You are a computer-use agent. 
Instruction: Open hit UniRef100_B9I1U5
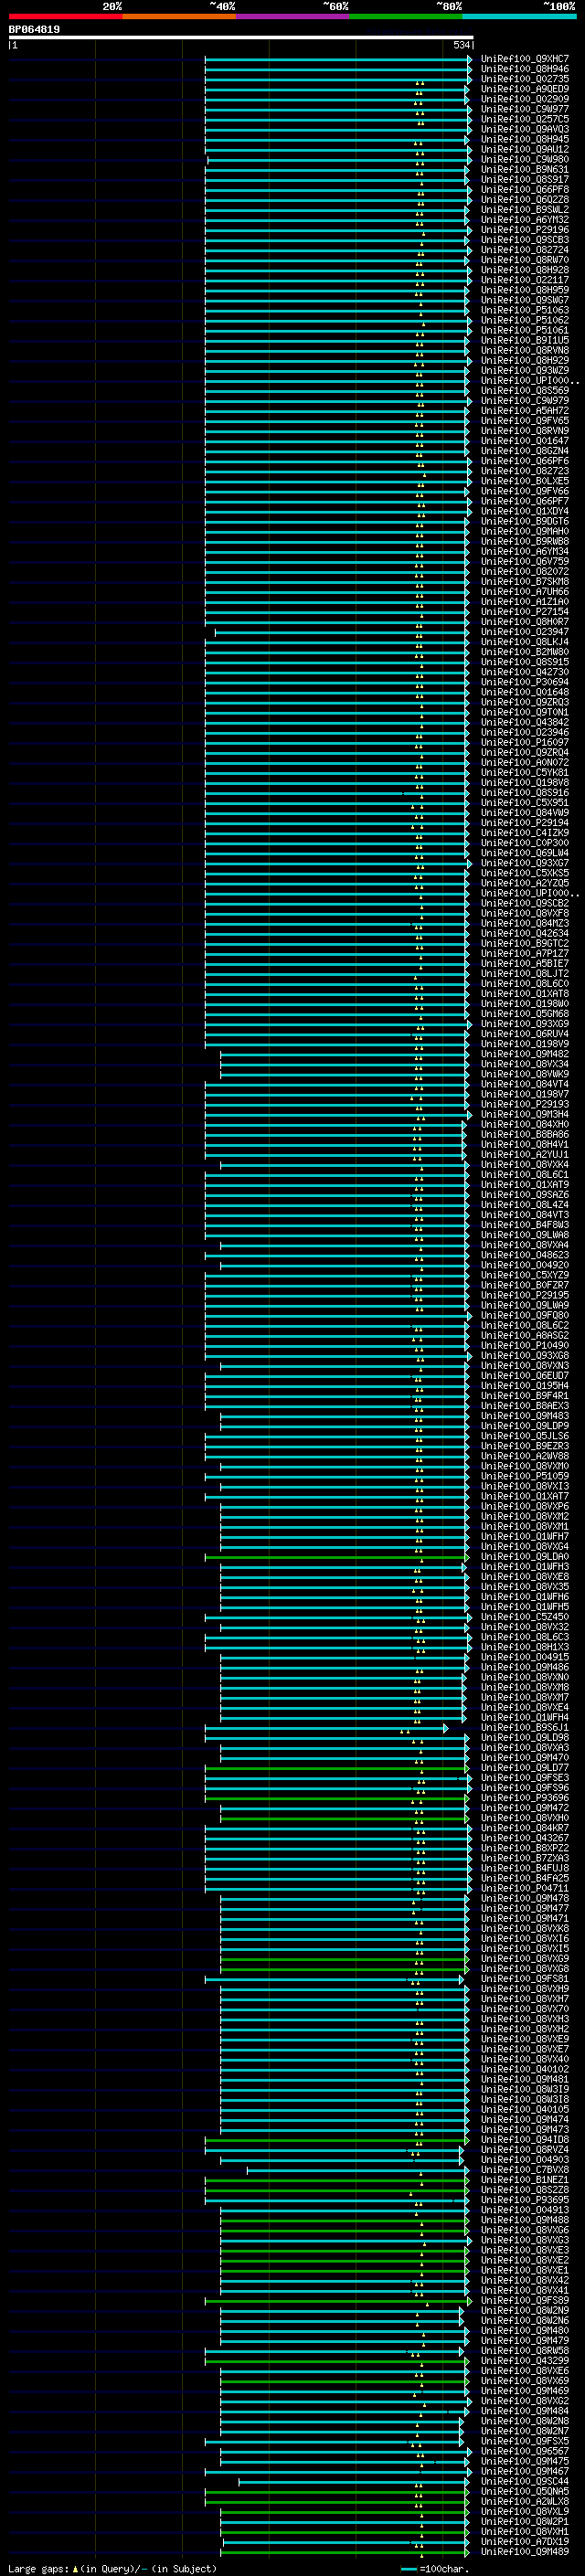pyautogui.click(x=525, y=340)
